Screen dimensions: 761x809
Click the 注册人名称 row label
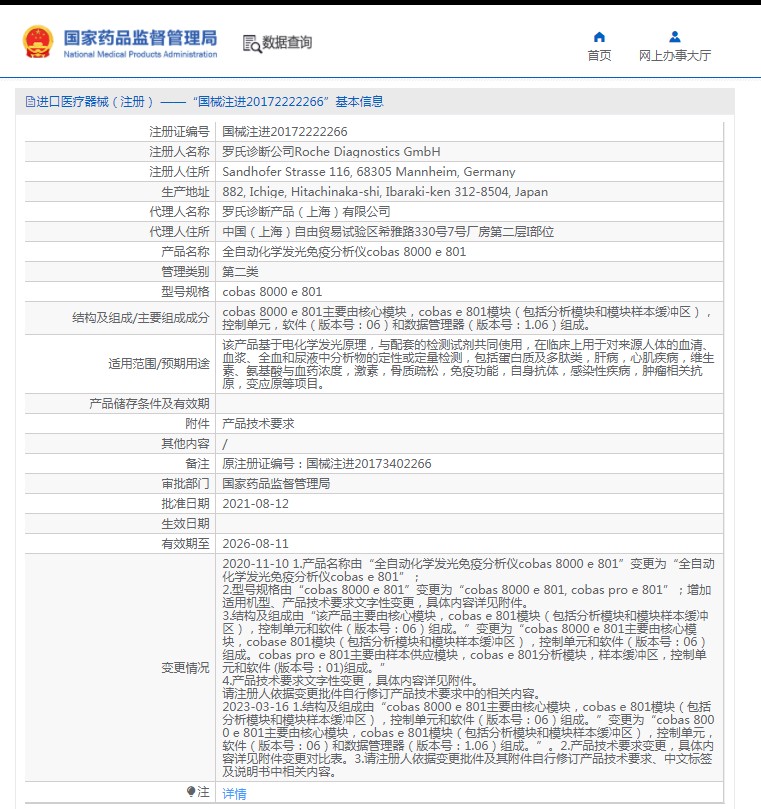click(x=179, y=152)
